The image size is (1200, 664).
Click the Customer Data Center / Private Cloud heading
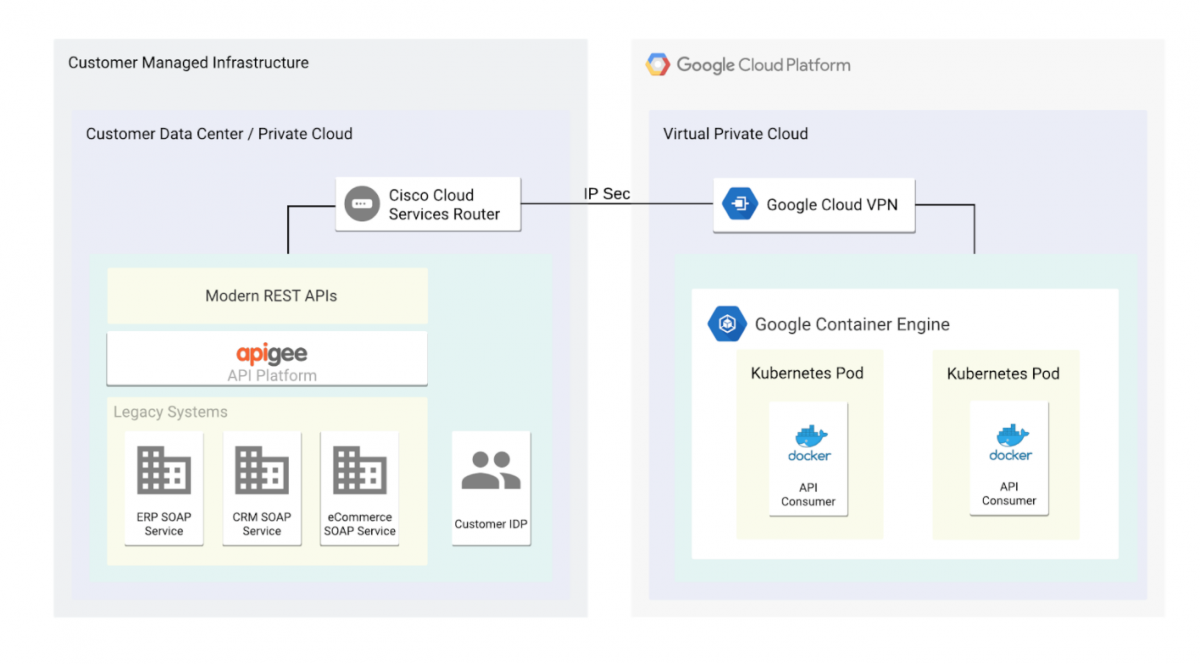(x=218, y=133)
